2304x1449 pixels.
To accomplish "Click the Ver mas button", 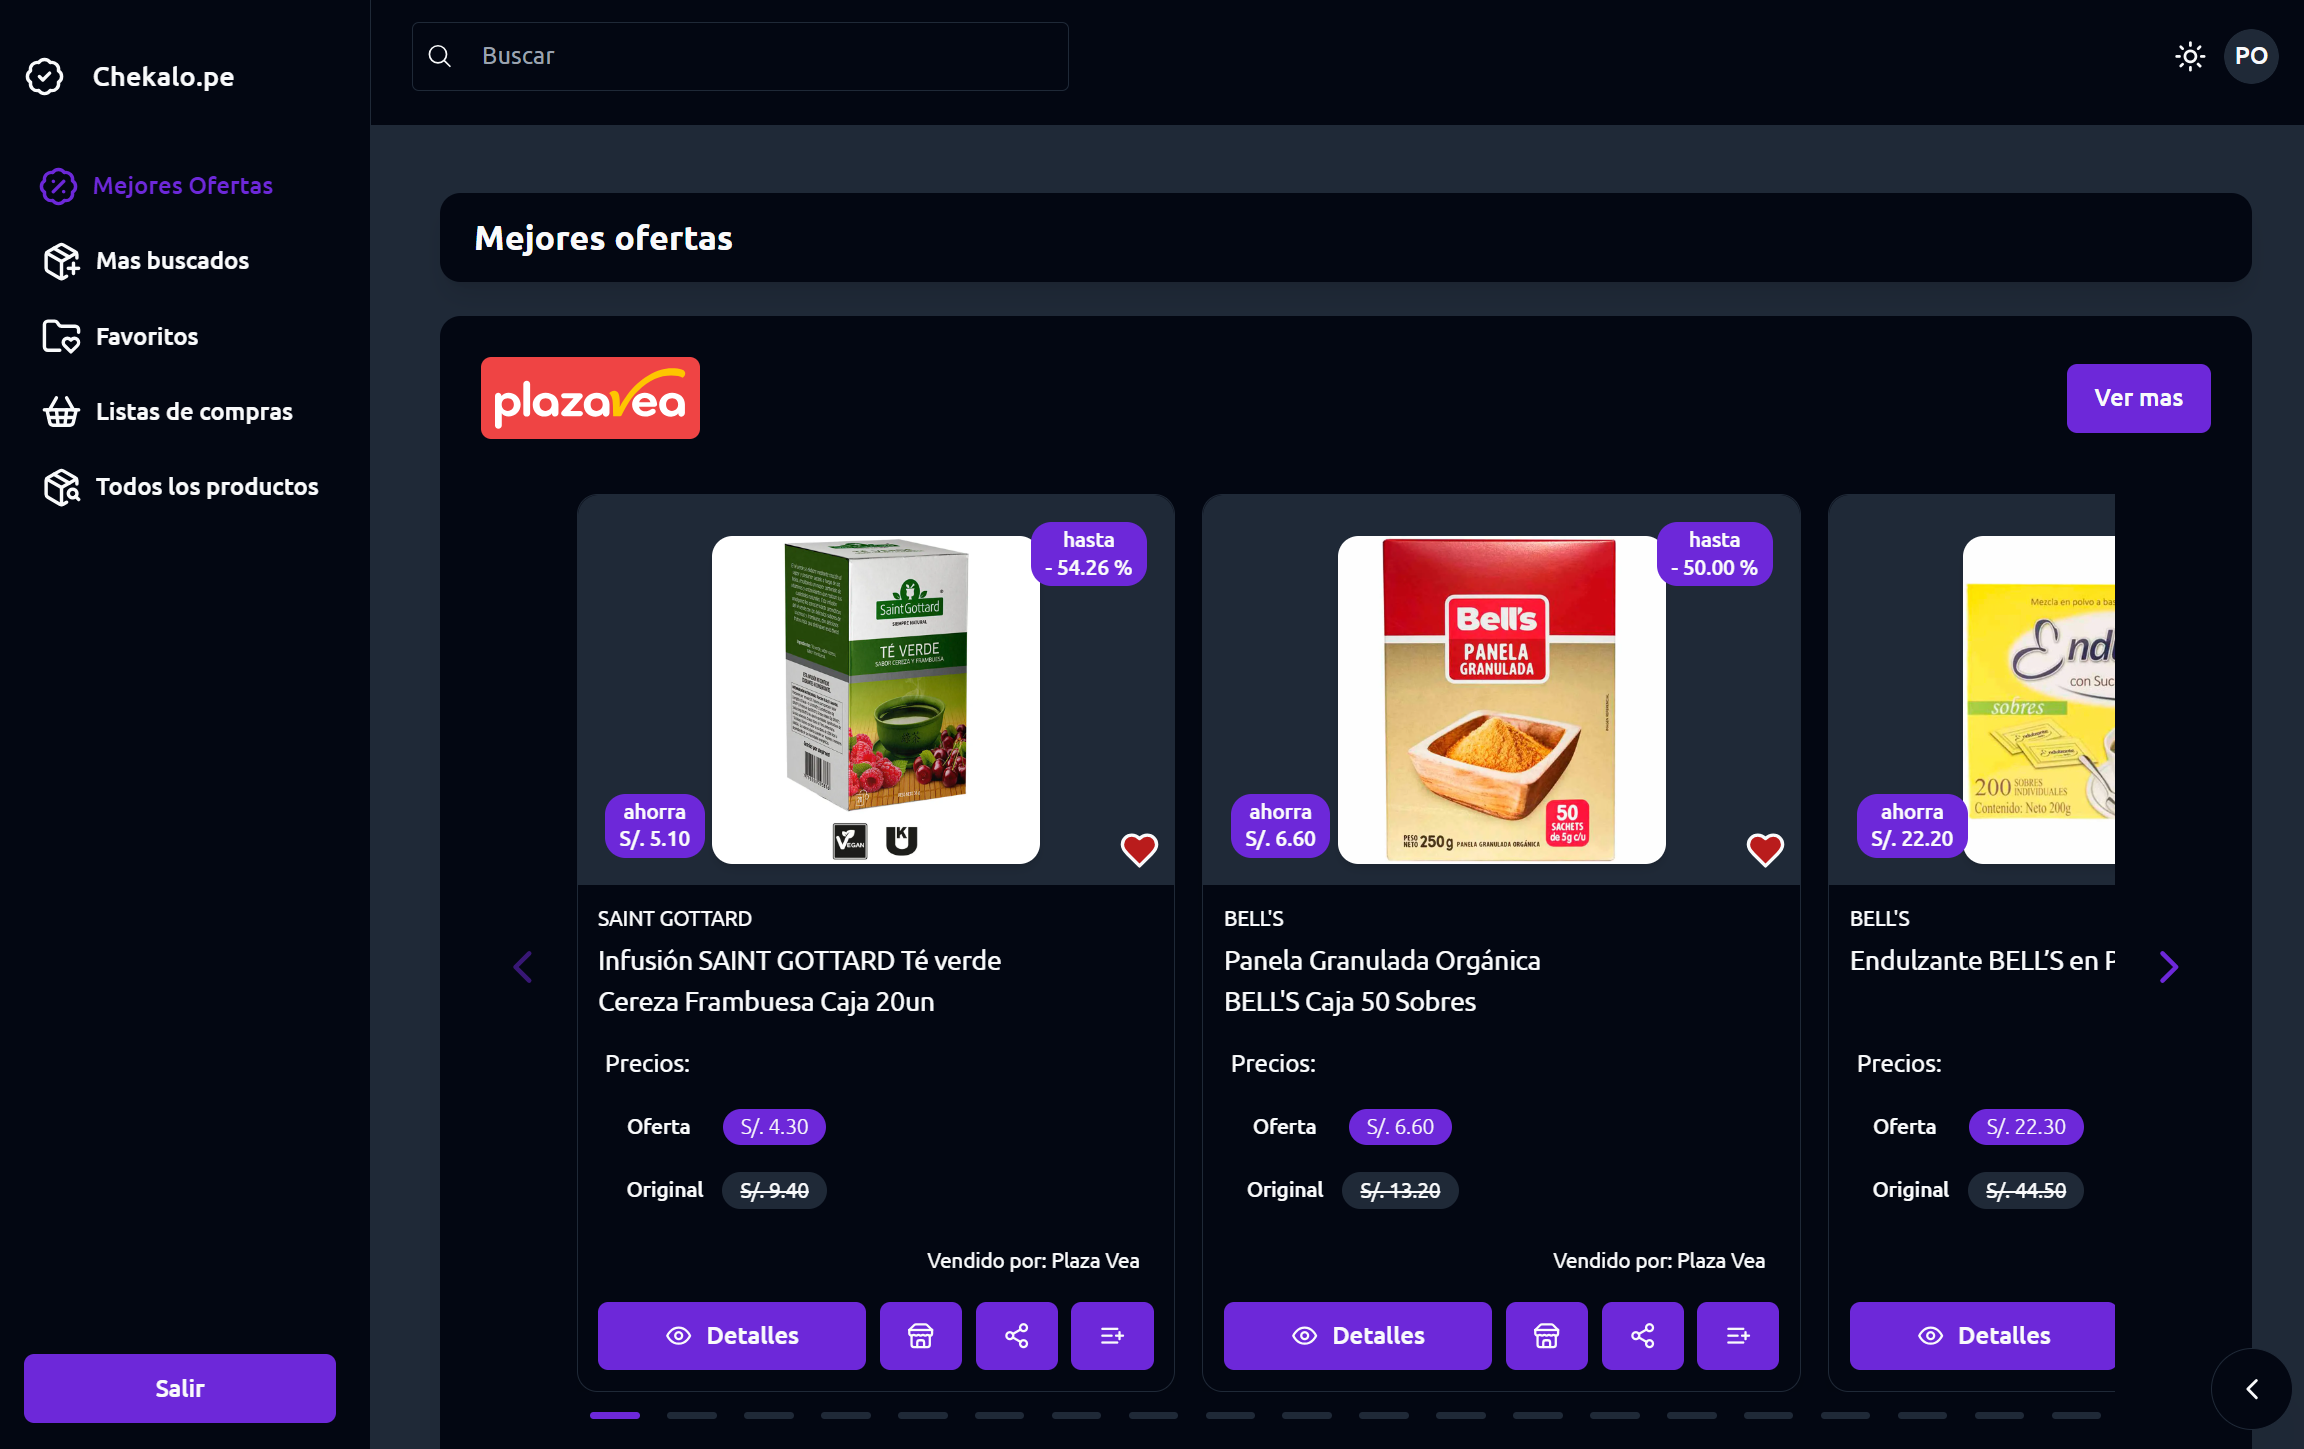I will (2138, 398).
